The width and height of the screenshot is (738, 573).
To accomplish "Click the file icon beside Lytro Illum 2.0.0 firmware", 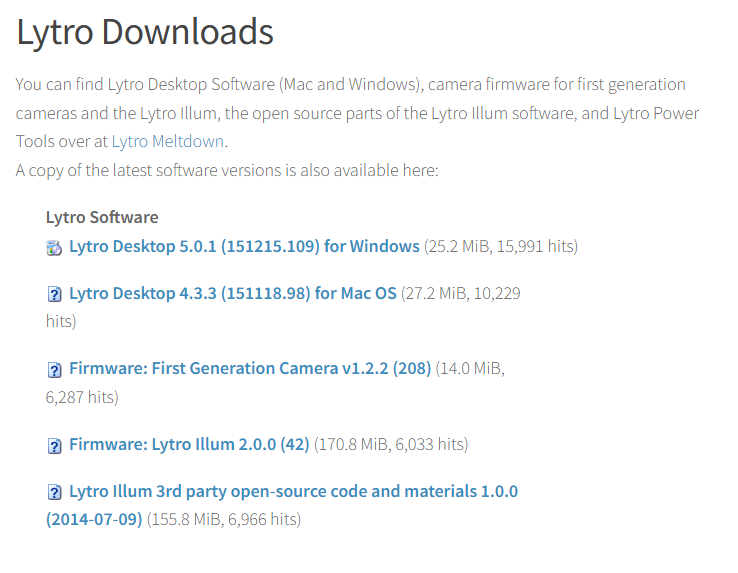I will coord(55,446).
